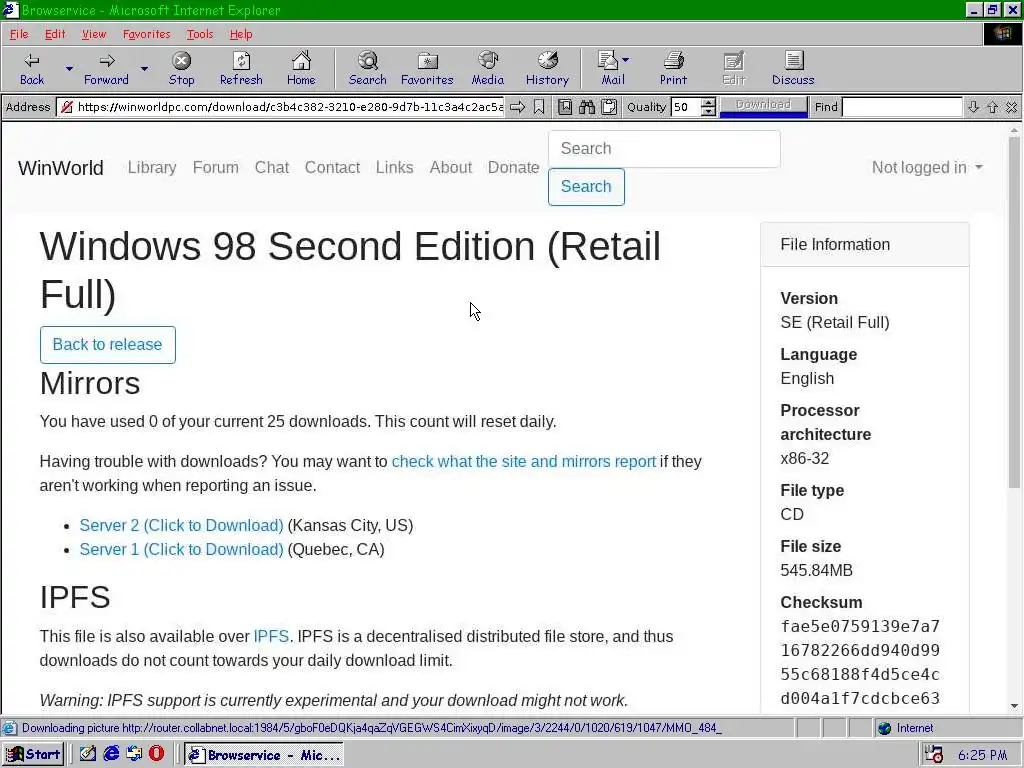Focus the WinWorld Search input field
1024x768 pixels.
point(664,149)
